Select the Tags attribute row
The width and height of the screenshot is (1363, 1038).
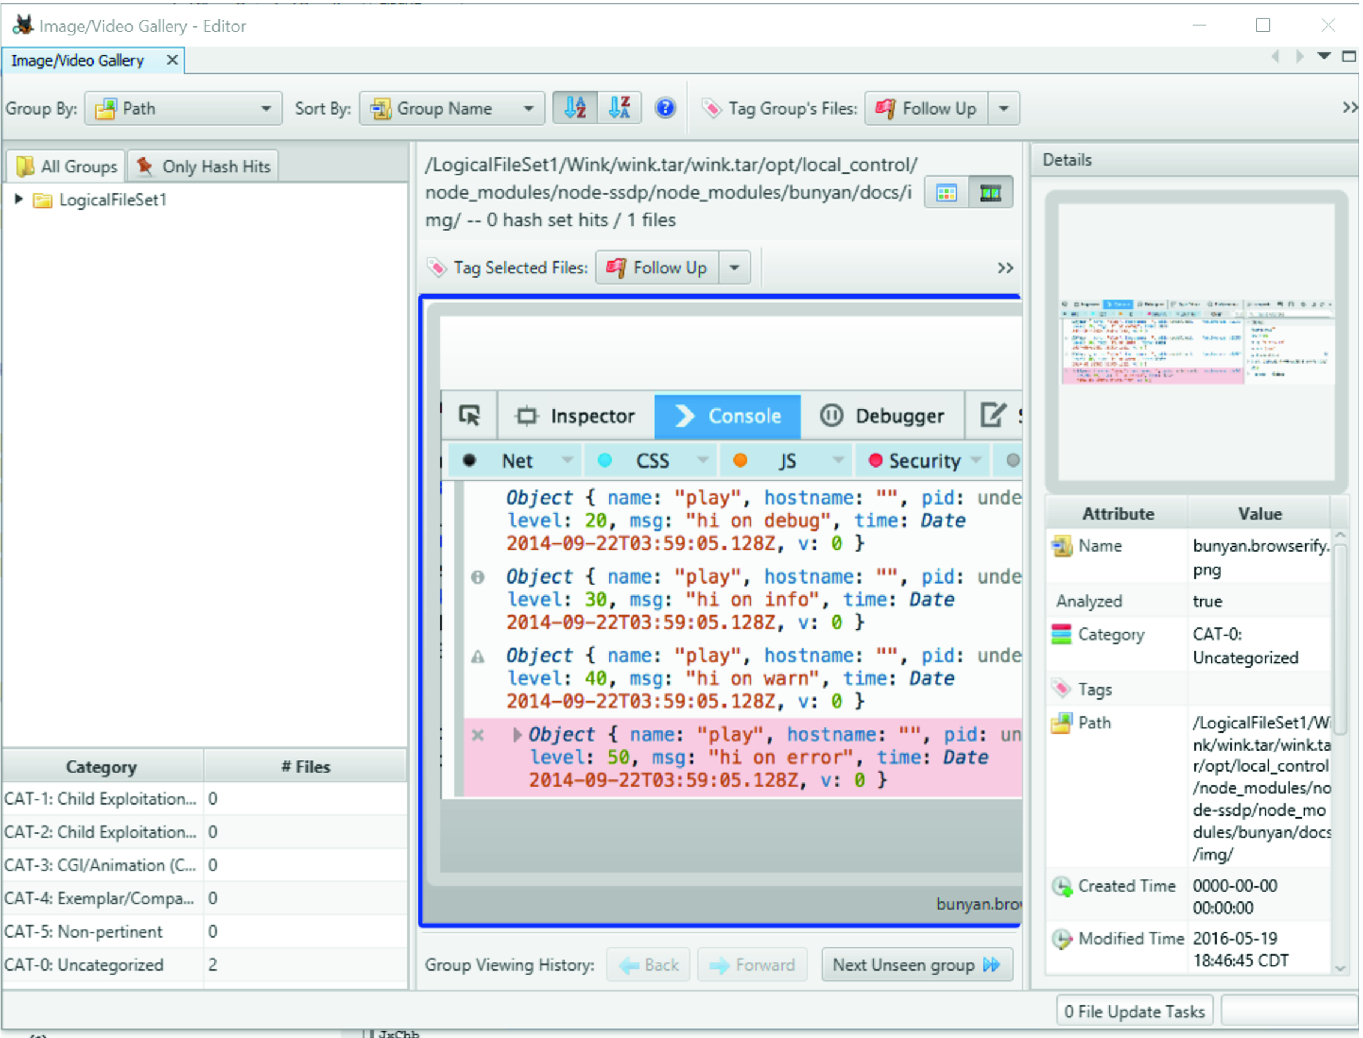[1189, 689]
